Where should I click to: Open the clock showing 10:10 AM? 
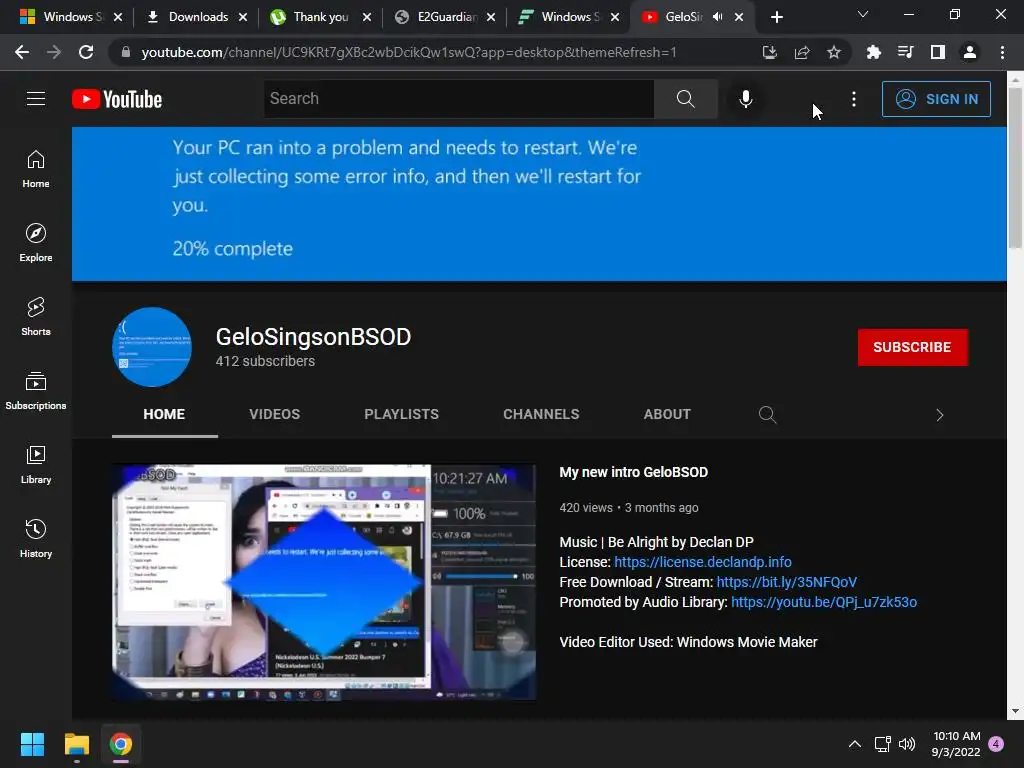(956, 744)
